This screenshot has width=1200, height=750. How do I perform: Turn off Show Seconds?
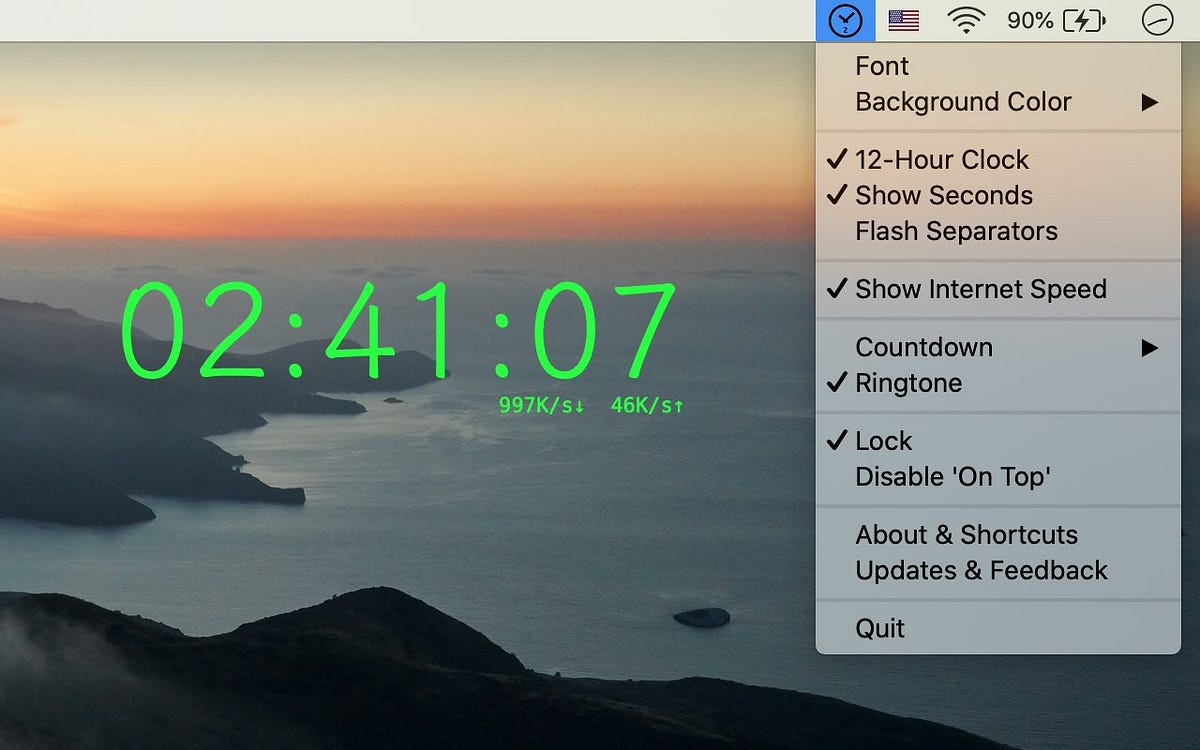coord(943,195)
